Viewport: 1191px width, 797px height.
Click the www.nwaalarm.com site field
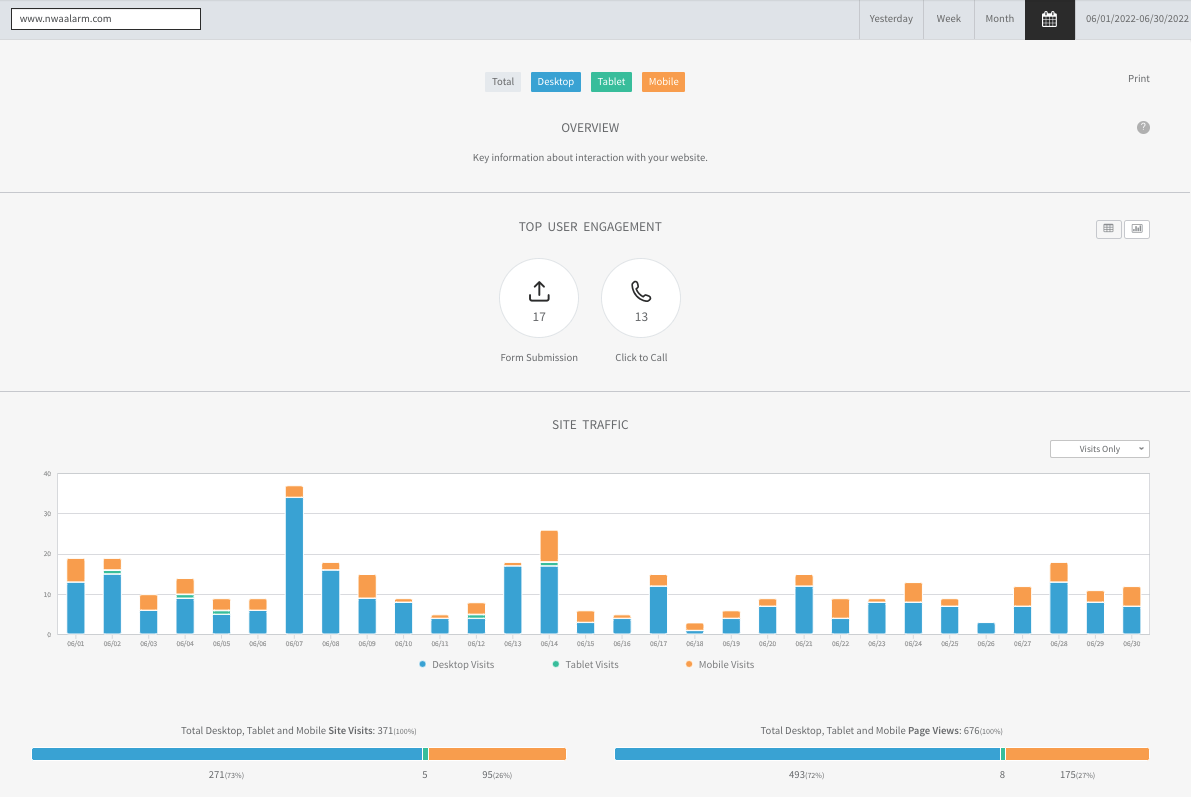[105, 19]
